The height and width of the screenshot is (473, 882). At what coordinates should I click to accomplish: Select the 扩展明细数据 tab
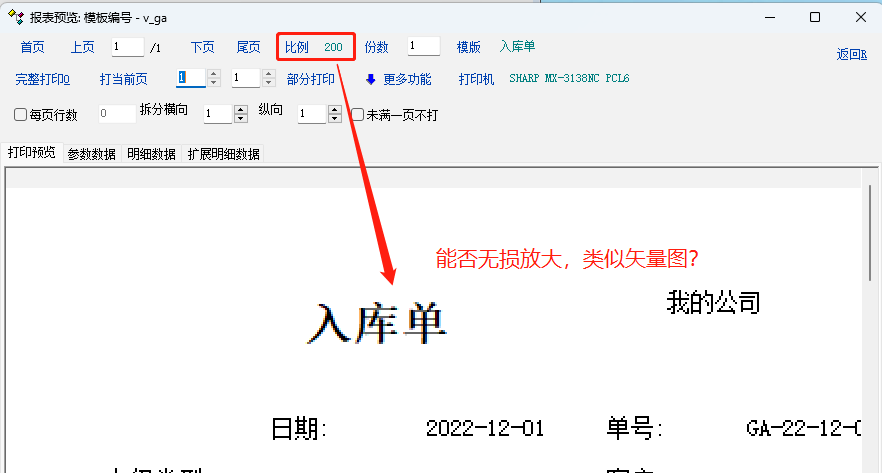tap(223, 154)
